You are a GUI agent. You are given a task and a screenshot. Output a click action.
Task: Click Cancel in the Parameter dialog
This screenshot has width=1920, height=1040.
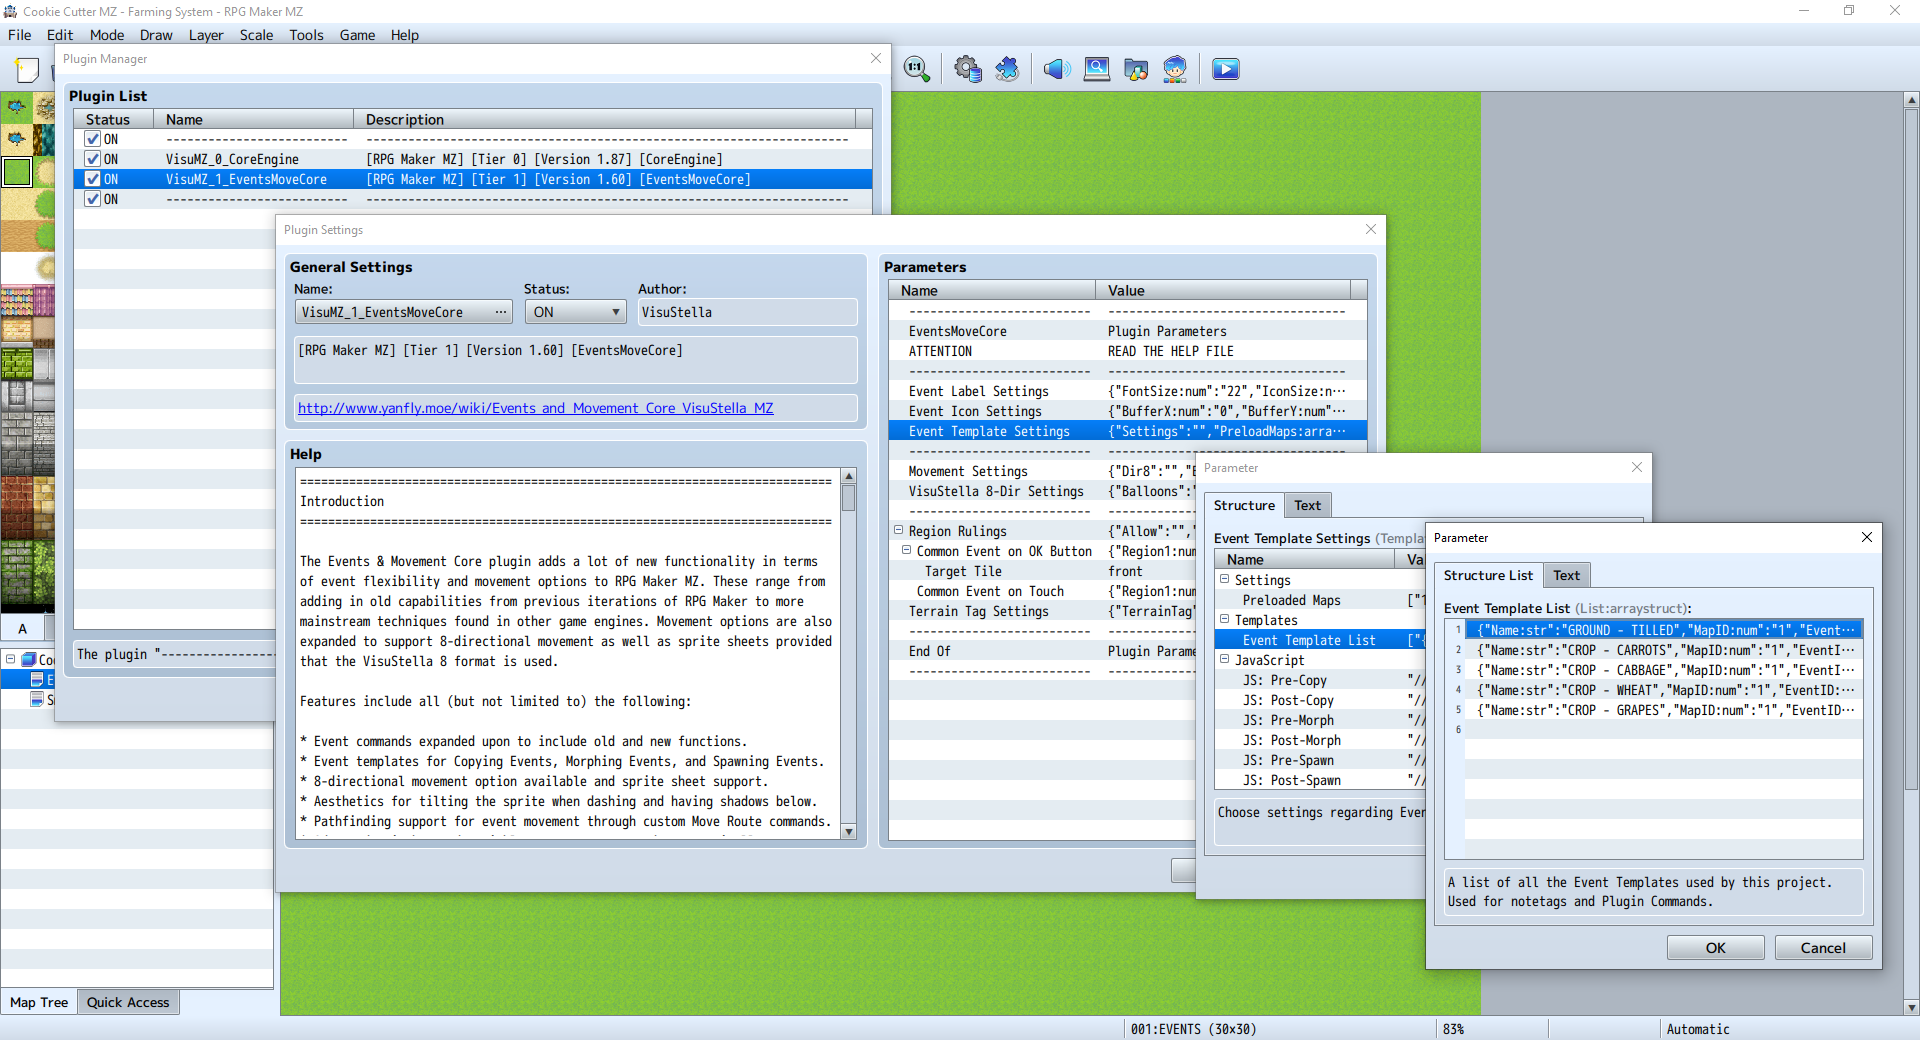(1823, 948)
